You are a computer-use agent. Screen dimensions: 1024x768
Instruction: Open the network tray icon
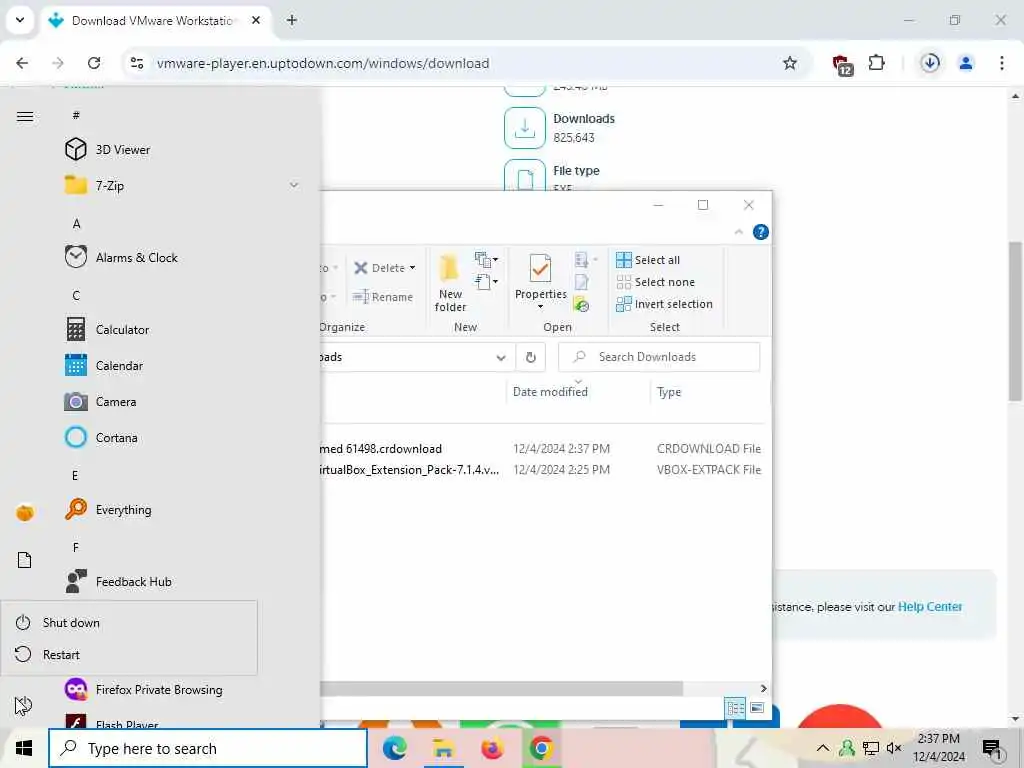coord(871,748)
